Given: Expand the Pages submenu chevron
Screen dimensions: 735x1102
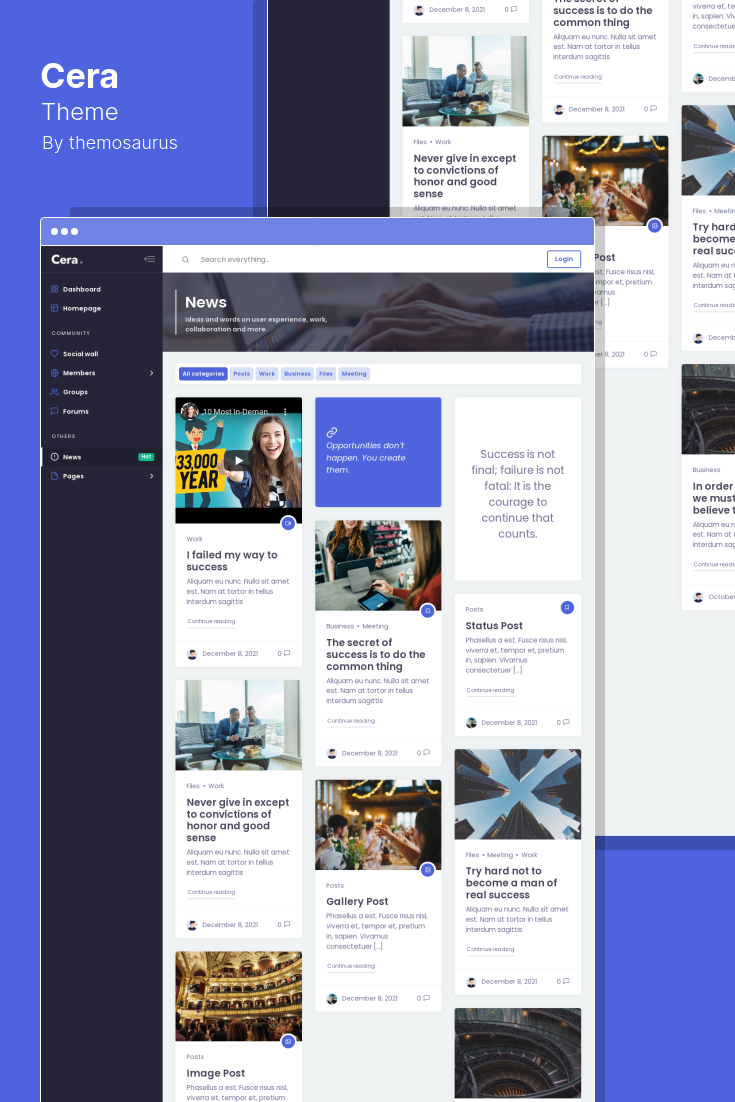Looking at the screenshot, I should [x=151, y=477].
